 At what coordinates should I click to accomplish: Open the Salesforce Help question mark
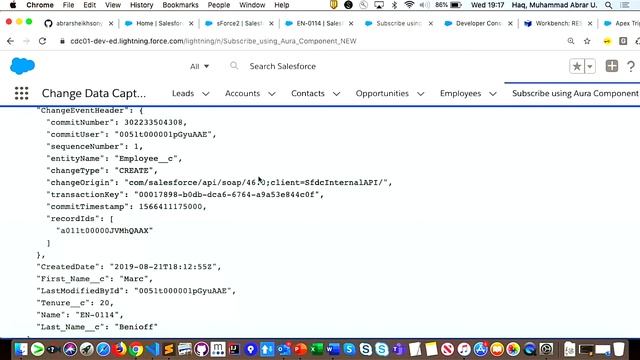(x=631, y=66)
